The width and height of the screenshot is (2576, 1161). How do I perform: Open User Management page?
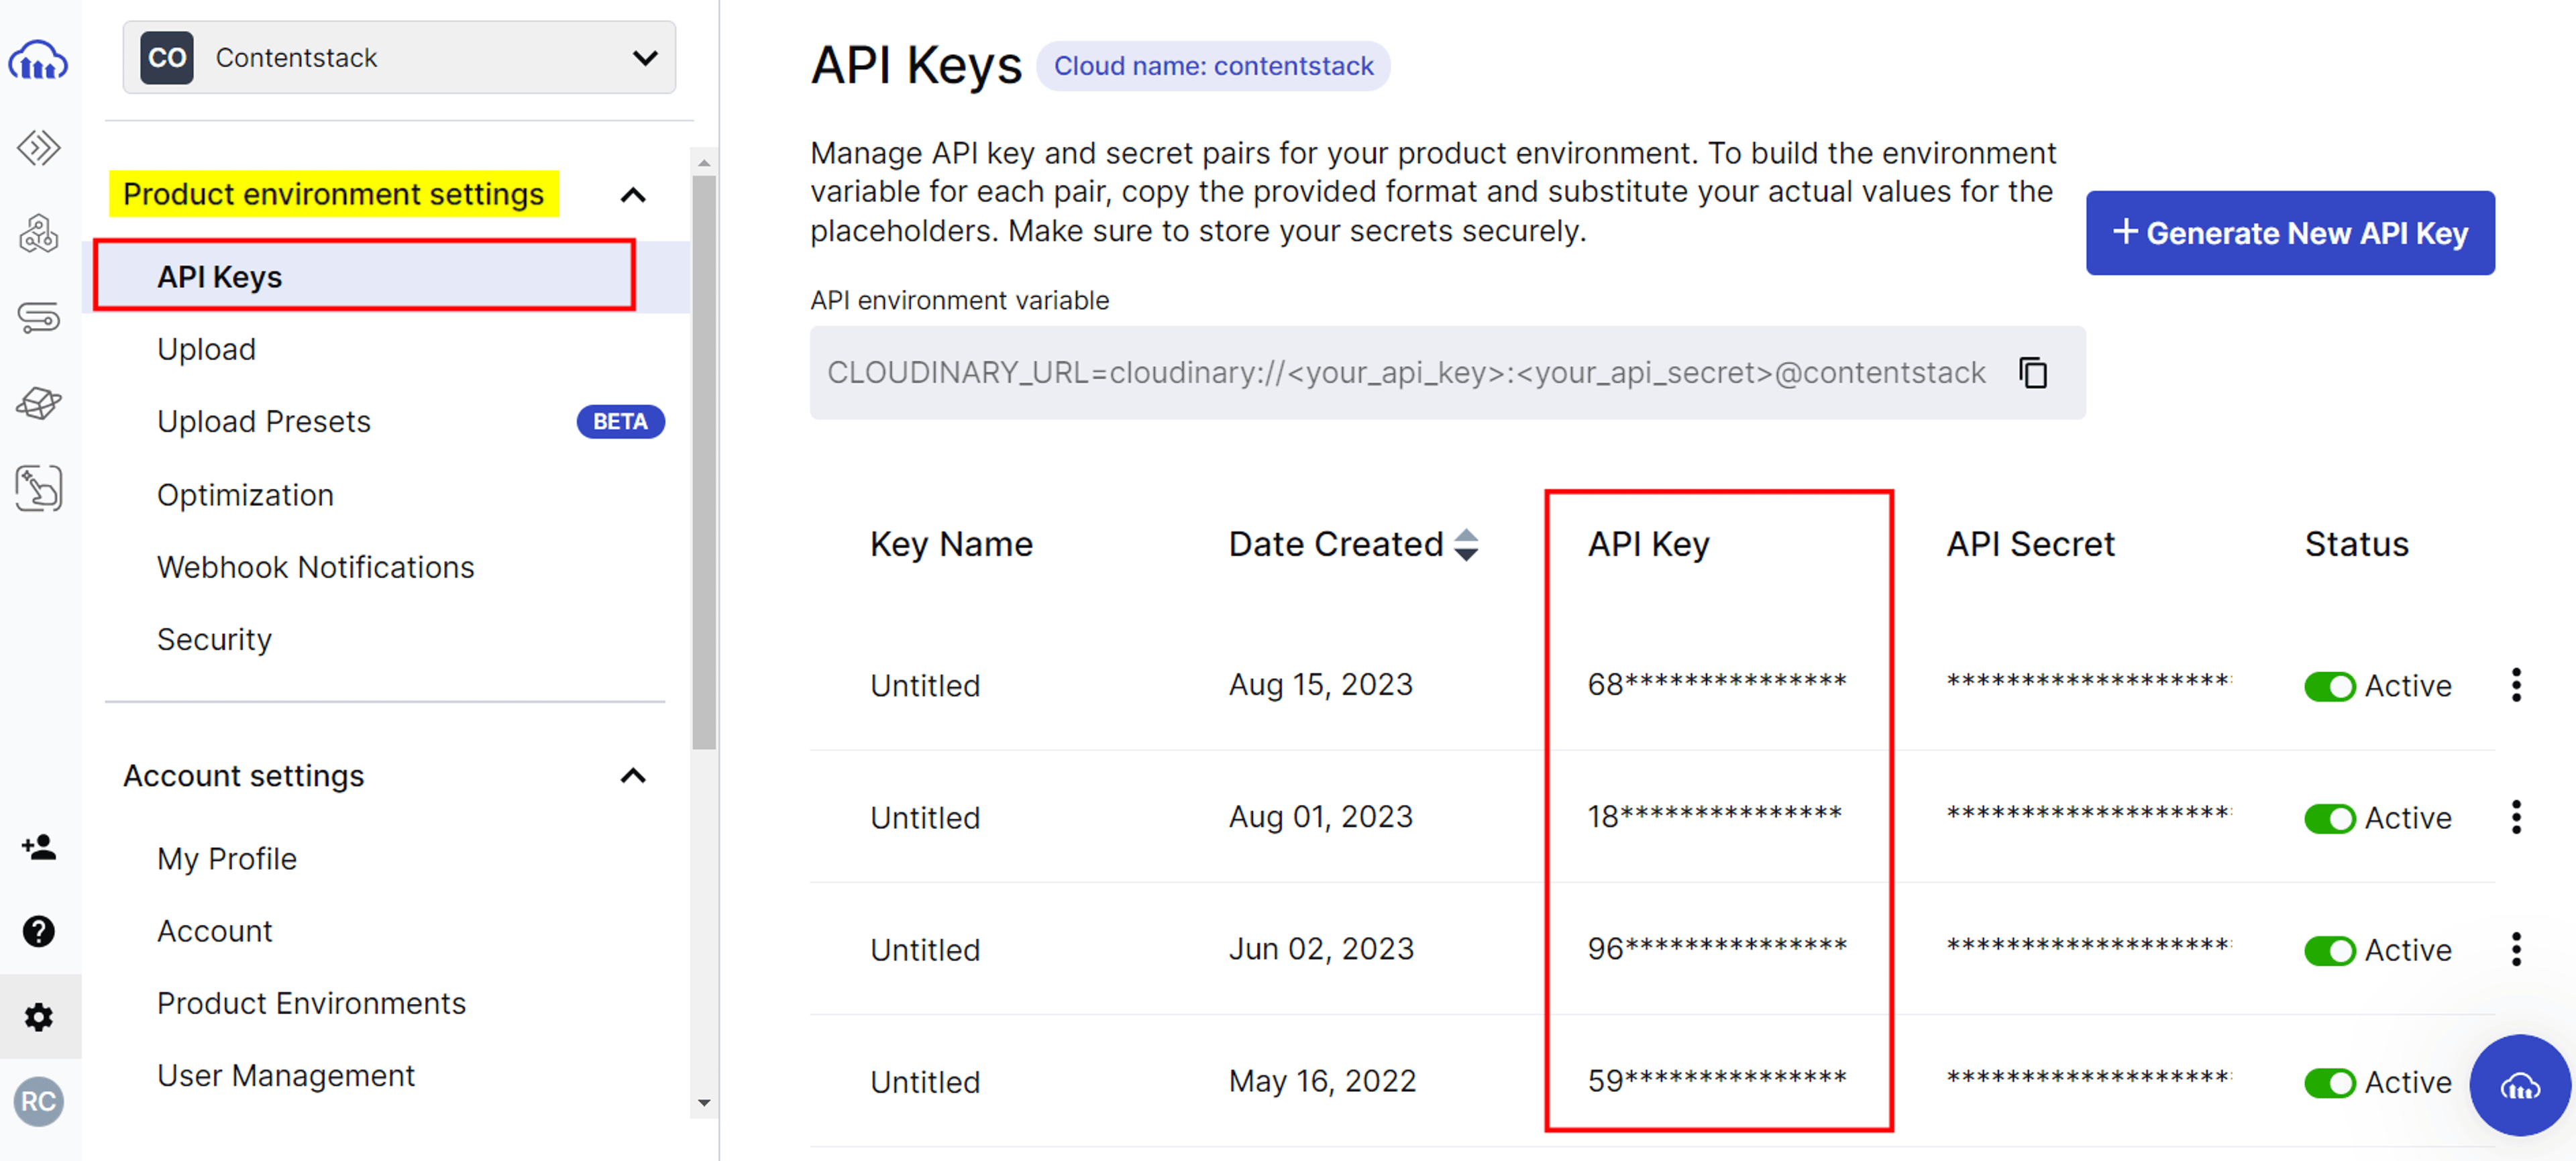click(285, 1075)
